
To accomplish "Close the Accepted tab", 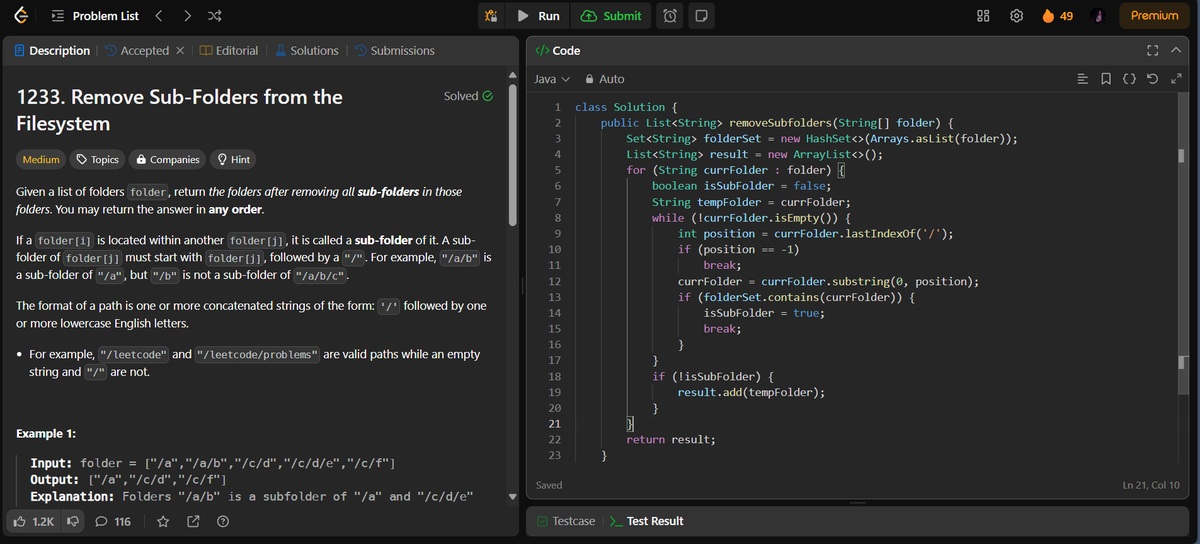I will [x=179, y=50].
